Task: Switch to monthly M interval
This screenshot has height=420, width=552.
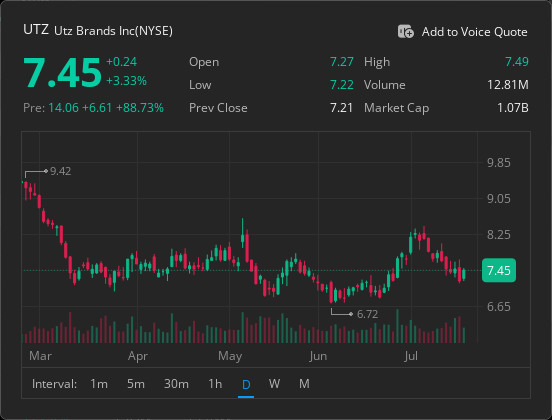Action: coord(304,383)
